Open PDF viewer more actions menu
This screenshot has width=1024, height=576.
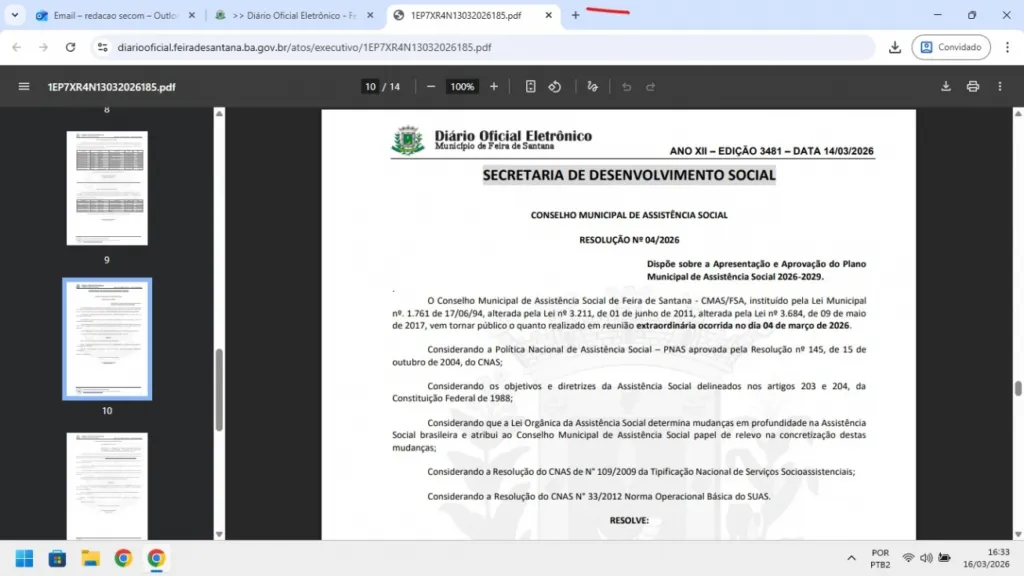(x=1001, y=87)
